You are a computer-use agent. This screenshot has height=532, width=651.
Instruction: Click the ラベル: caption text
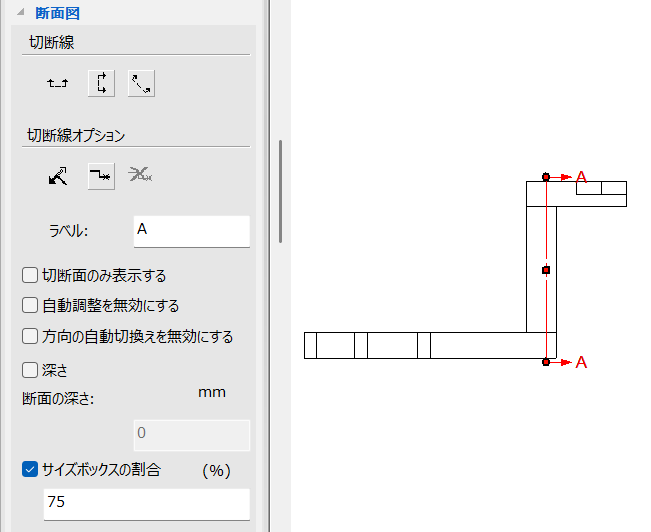coord(69,230)
